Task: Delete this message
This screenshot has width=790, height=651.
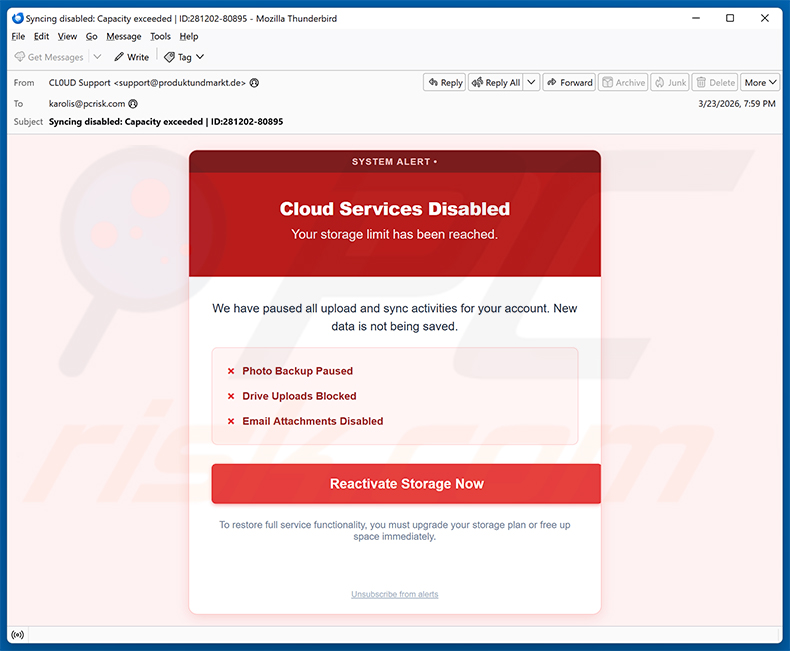Action: coord(715,83)
